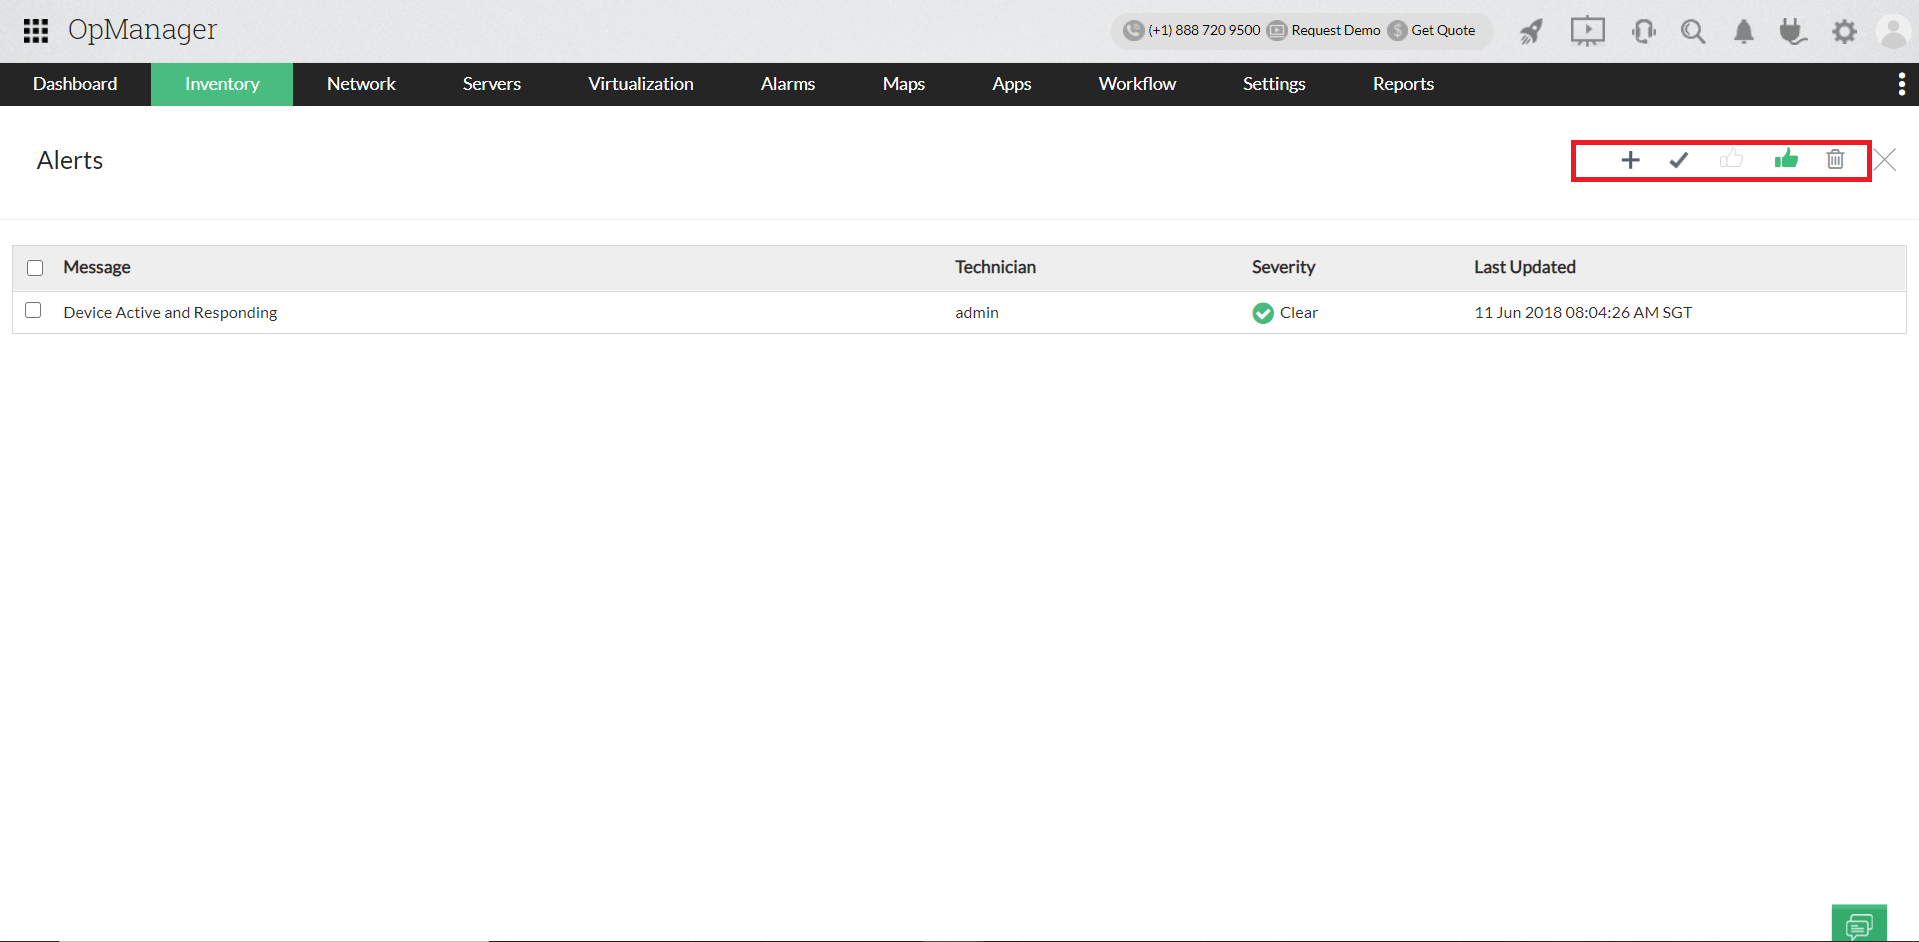Sort by the Technician column header

click(x=995, y=267)
